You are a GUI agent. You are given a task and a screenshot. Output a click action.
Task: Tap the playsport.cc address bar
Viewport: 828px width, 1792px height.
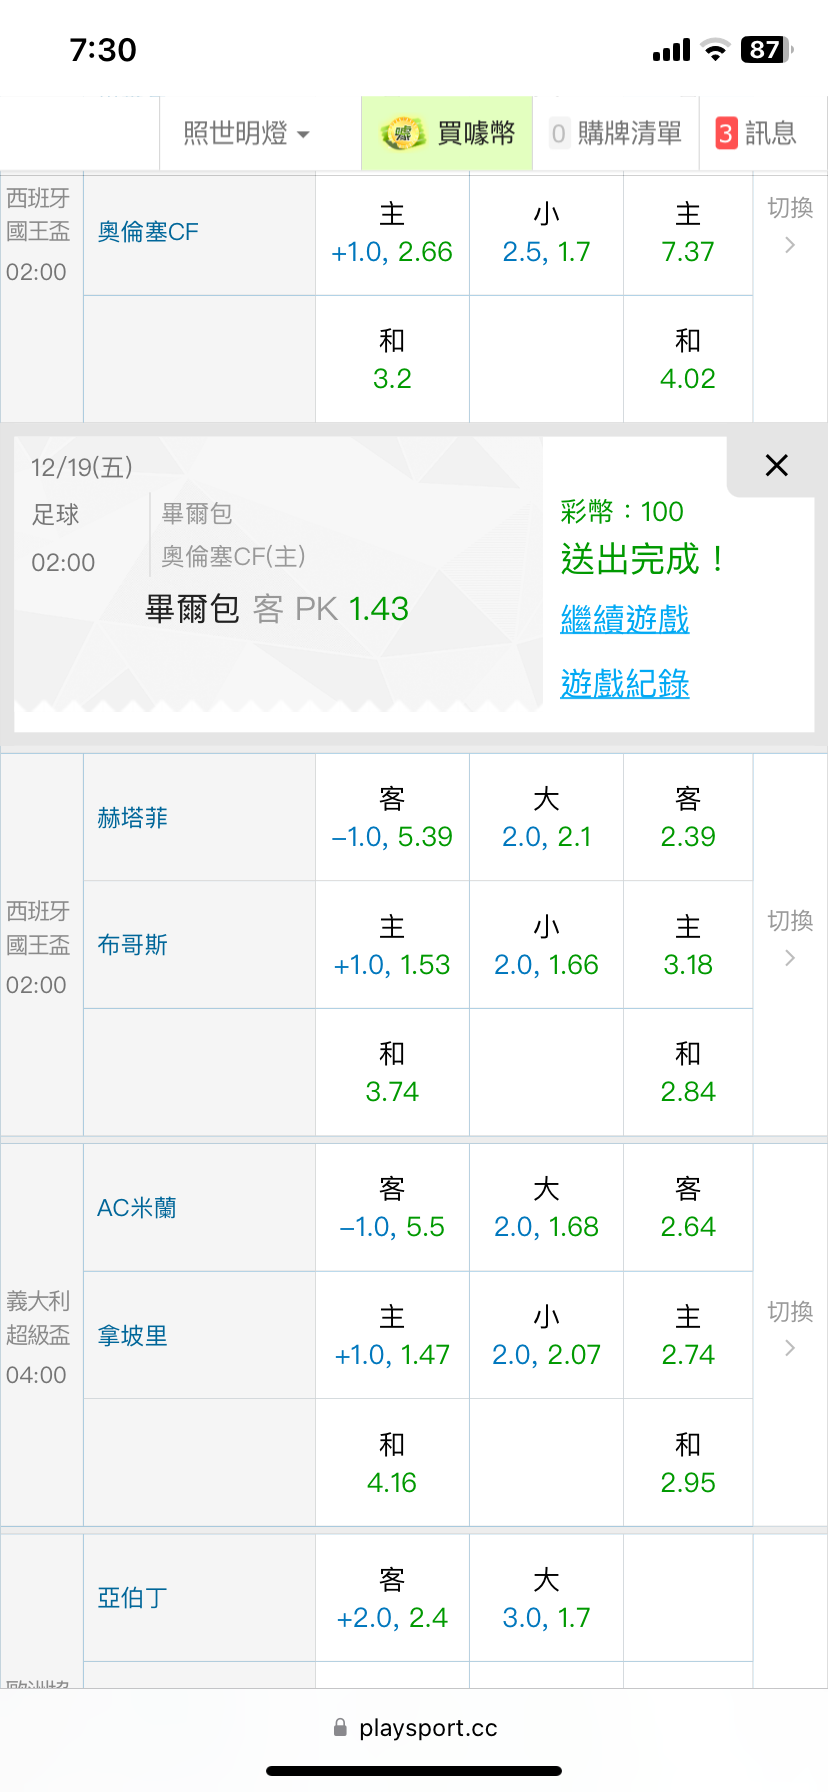[428, 1727]
